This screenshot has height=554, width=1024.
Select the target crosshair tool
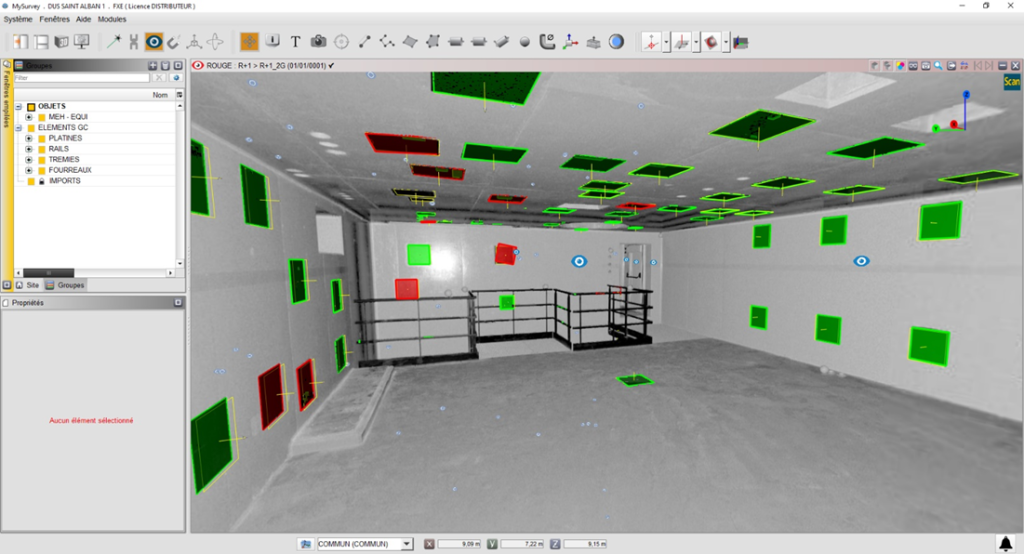pyautogui.click(x=341, y=42)
